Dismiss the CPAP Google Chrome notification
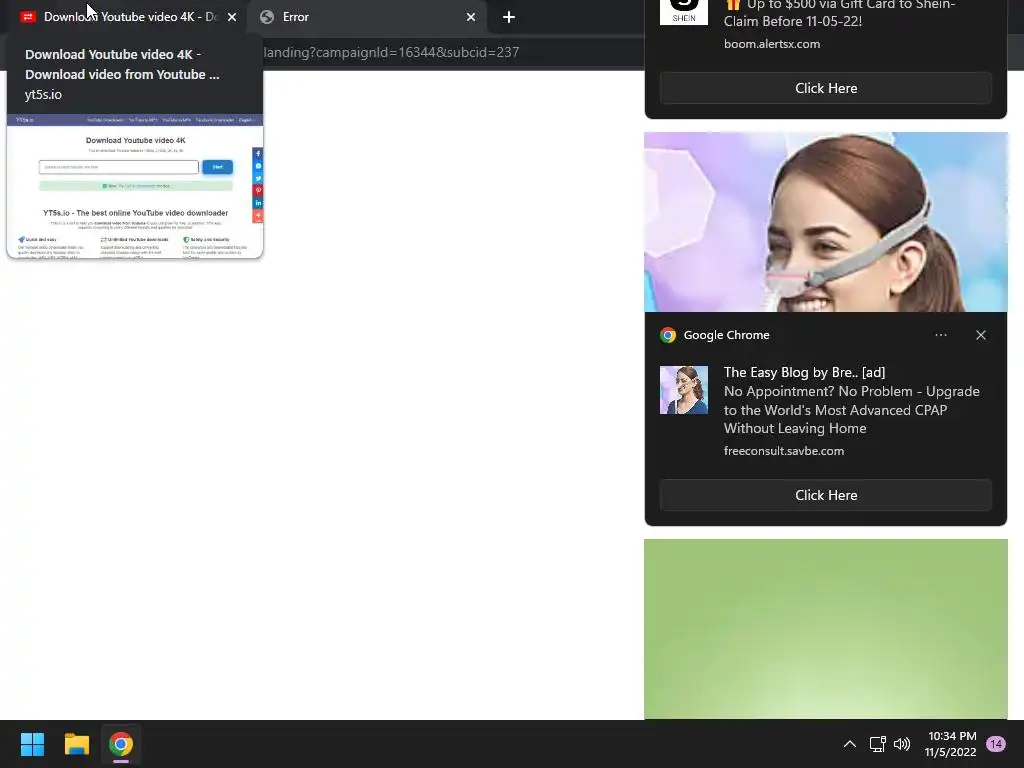1024x768 pixels. click(x=980, y=335)
